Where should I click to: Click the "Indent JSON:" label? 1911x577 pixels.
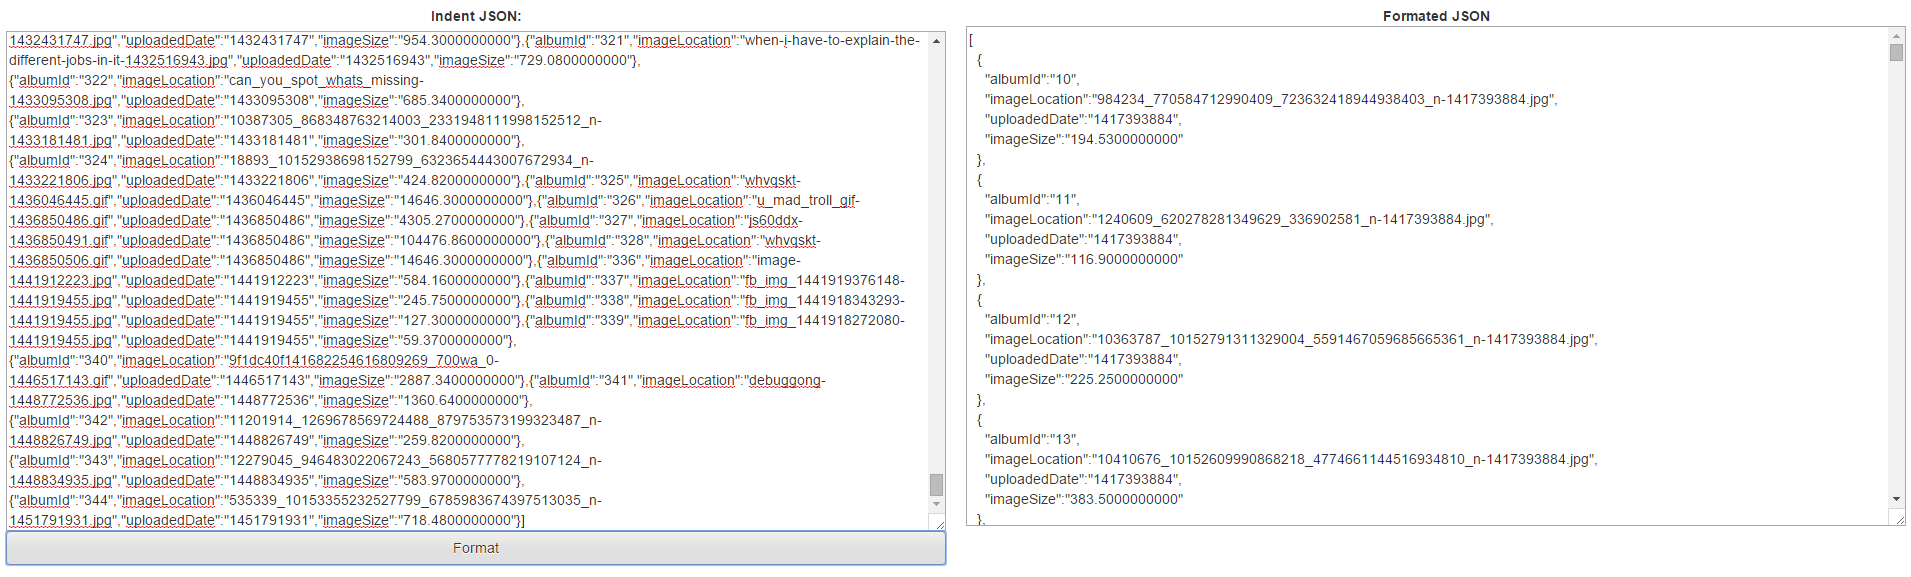coord(476,16)
